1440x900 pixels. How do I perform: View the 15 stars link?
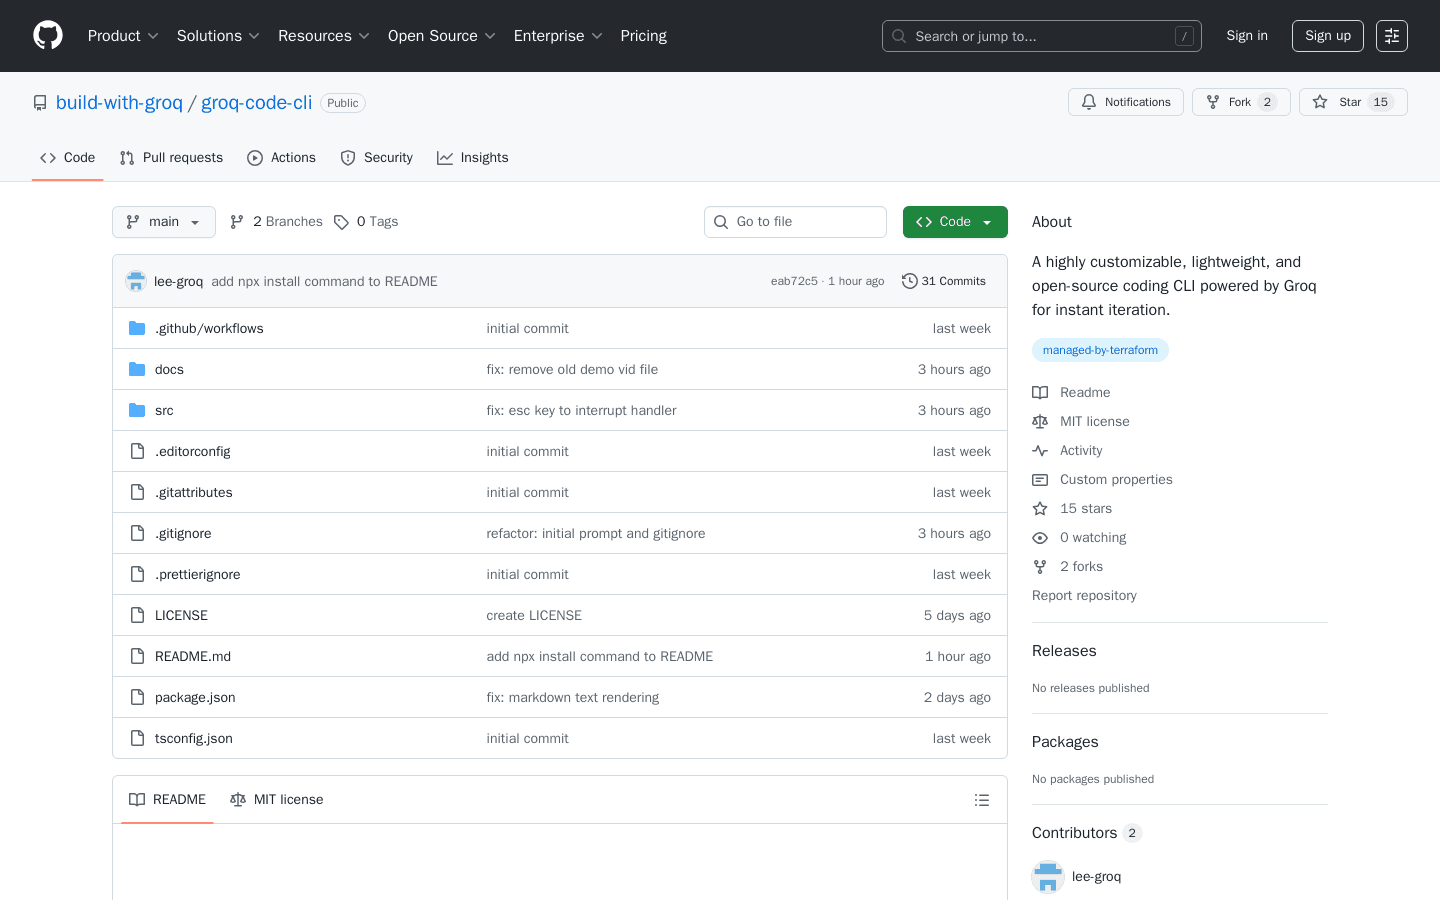(1072, 509)
